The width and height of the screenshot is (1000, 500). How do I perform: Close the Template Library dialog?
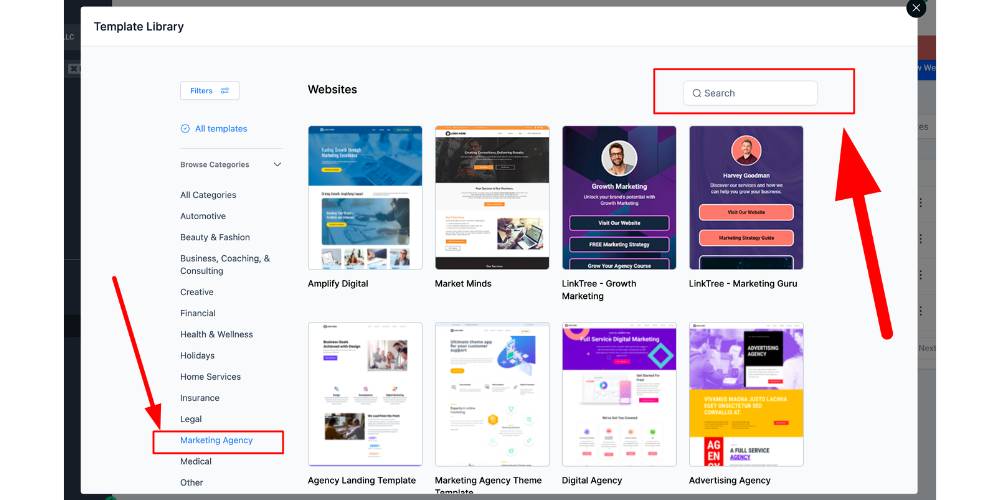(916, 8)
